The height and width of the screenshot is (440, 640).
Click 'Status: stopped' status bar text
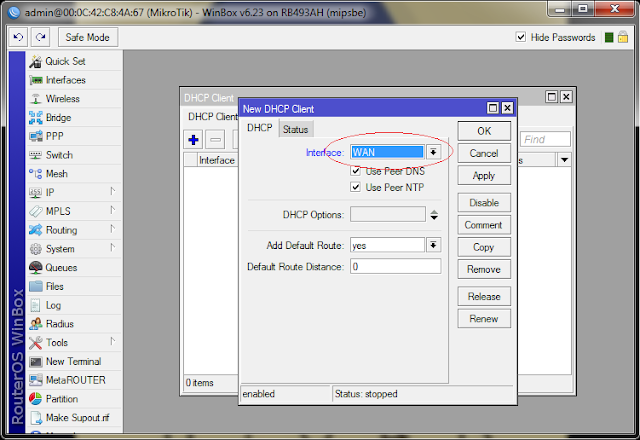[366, 394]
